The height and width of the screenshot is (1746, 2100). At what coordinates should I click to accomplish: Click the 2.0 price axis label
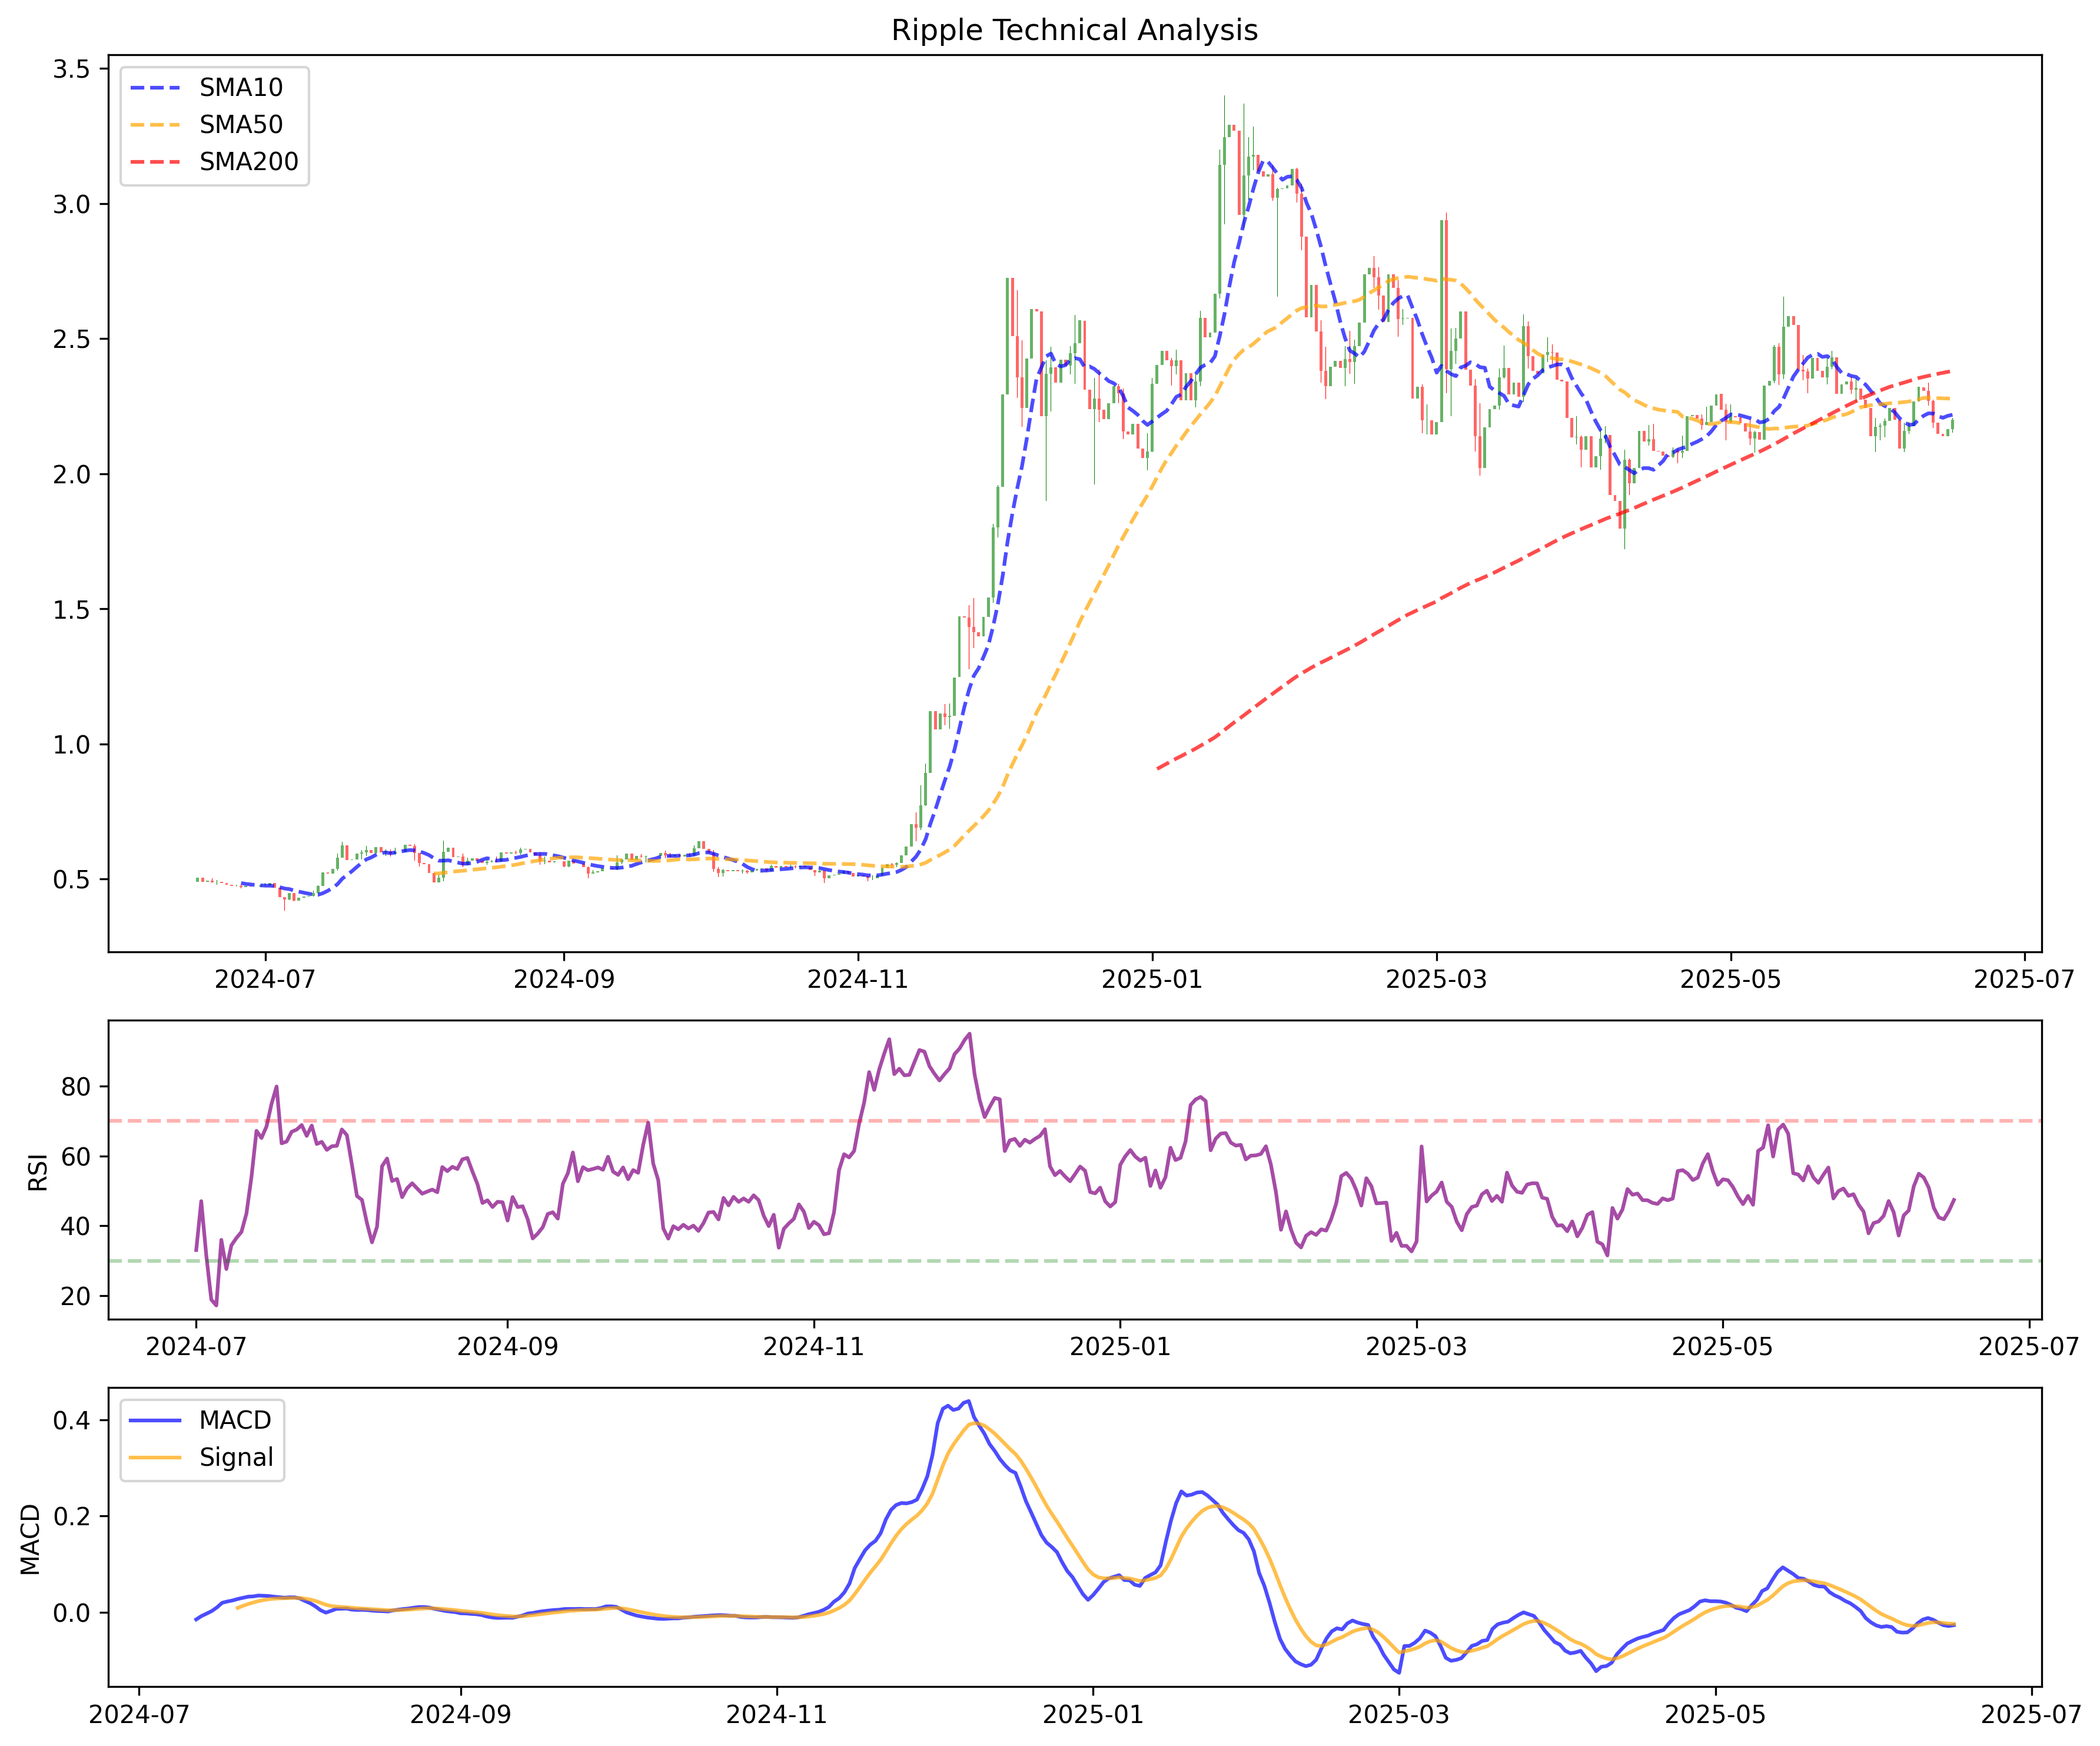(71, 474)
